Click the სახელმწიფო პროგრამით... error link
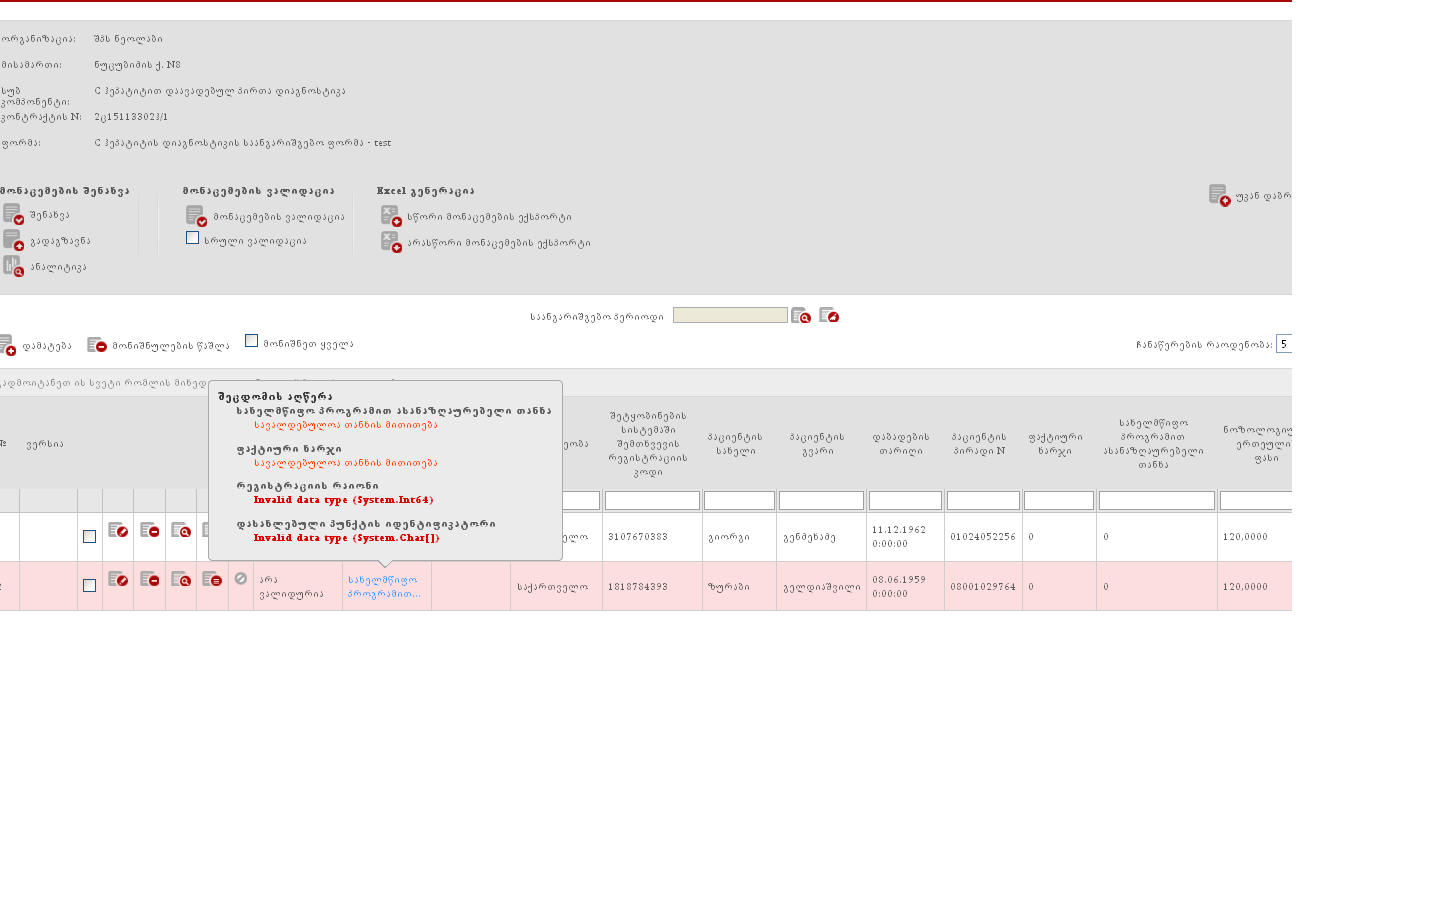The image size is (1440, 900). [x=384, y=587]
